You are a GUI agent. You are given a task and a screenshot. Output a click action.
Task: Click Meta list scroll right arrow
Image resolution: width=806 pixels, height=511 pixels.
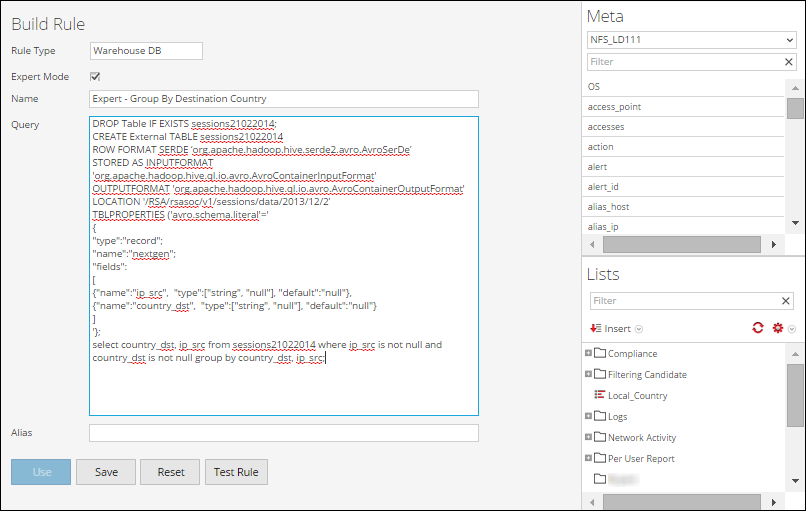[x=774, y=244]
